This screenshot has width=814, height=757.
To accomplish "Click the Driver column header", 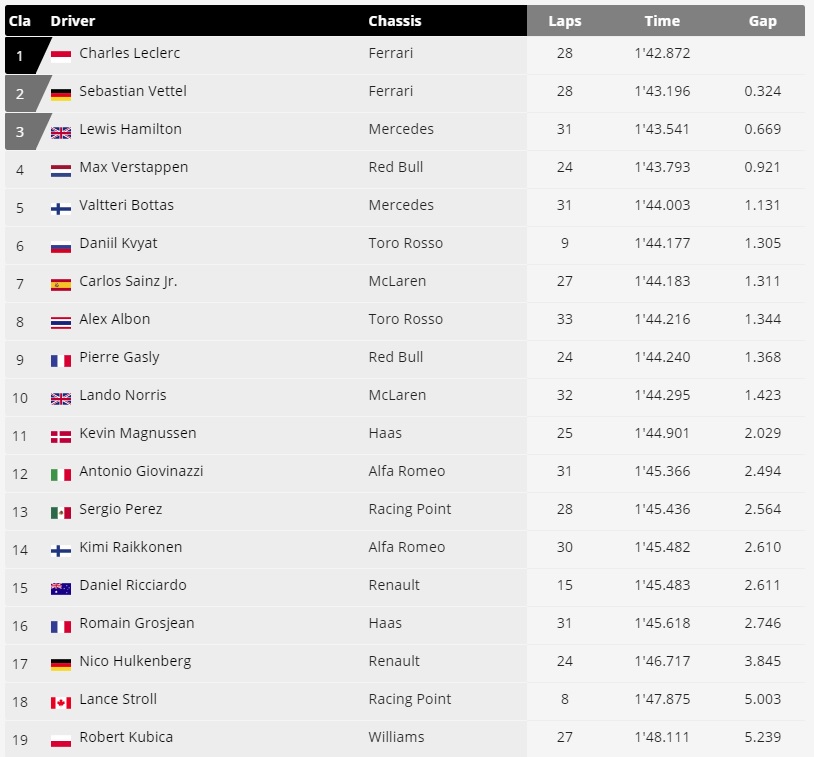I will [73, 21].
